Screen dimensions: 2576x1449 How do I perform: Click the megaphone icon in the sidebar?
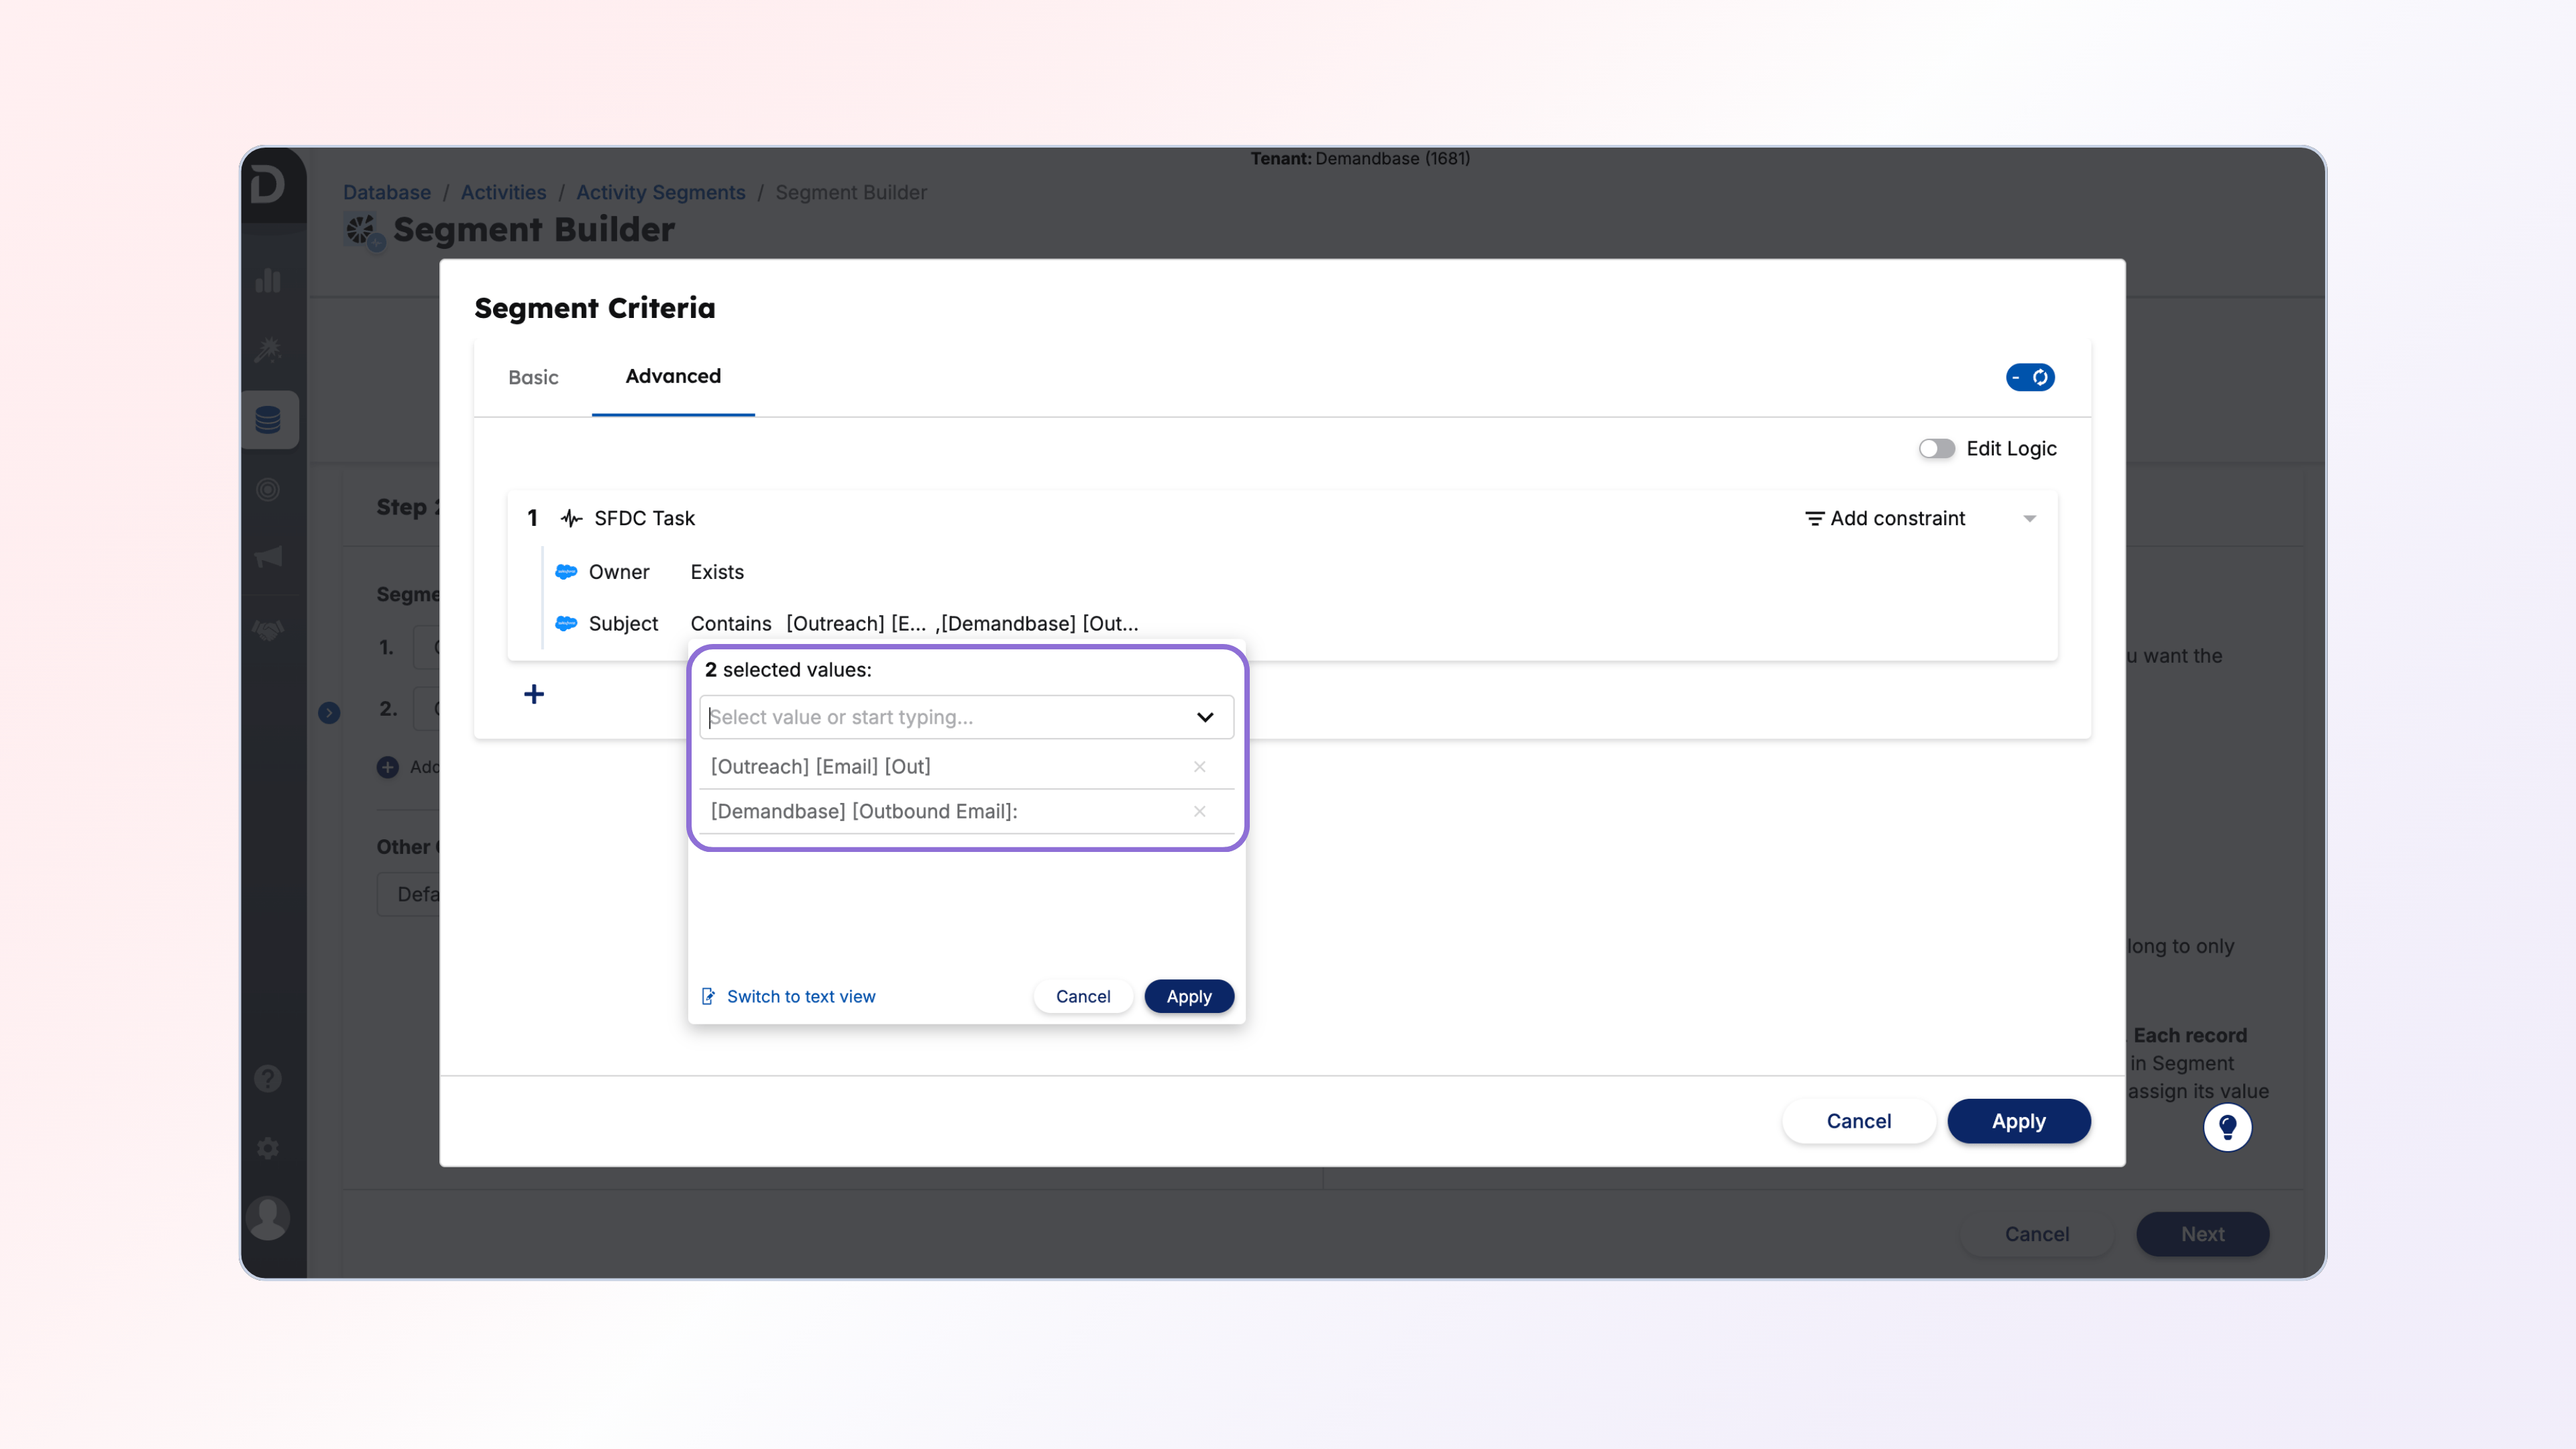coord(268,557)
